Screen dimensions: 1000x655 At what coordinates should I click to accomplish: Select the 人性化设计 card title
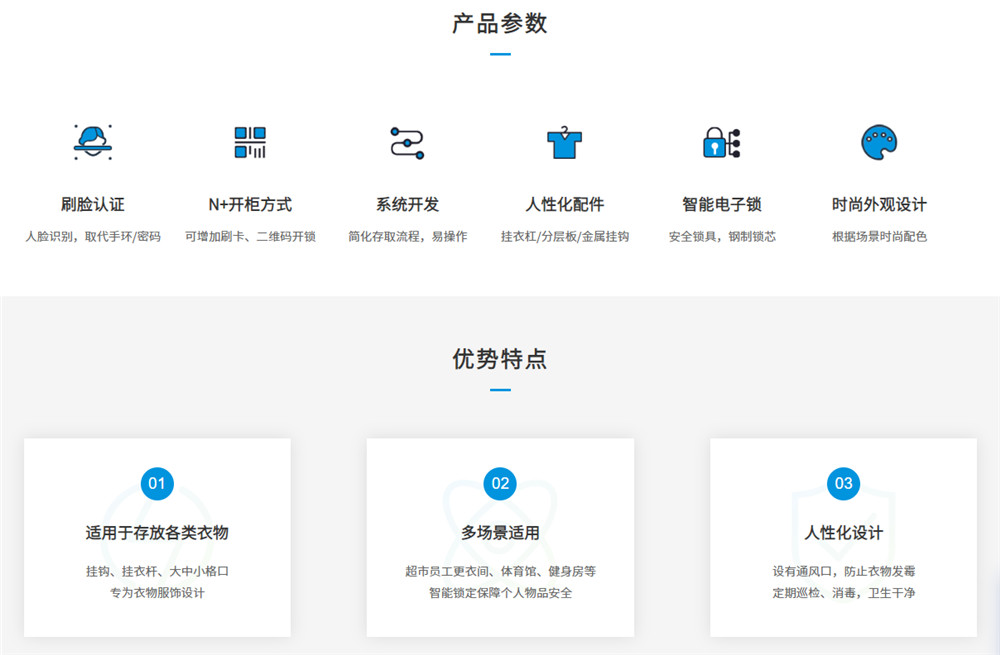(x=843, y=533)
